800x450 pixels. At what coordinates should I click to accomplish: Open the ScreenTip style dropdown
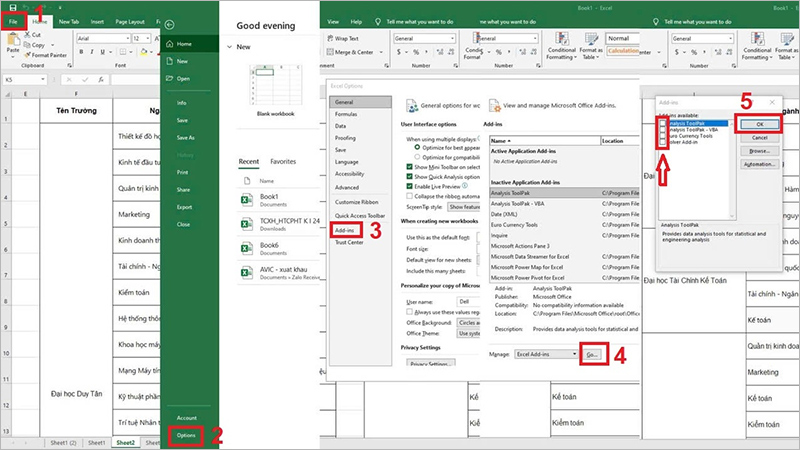[463, 207]
